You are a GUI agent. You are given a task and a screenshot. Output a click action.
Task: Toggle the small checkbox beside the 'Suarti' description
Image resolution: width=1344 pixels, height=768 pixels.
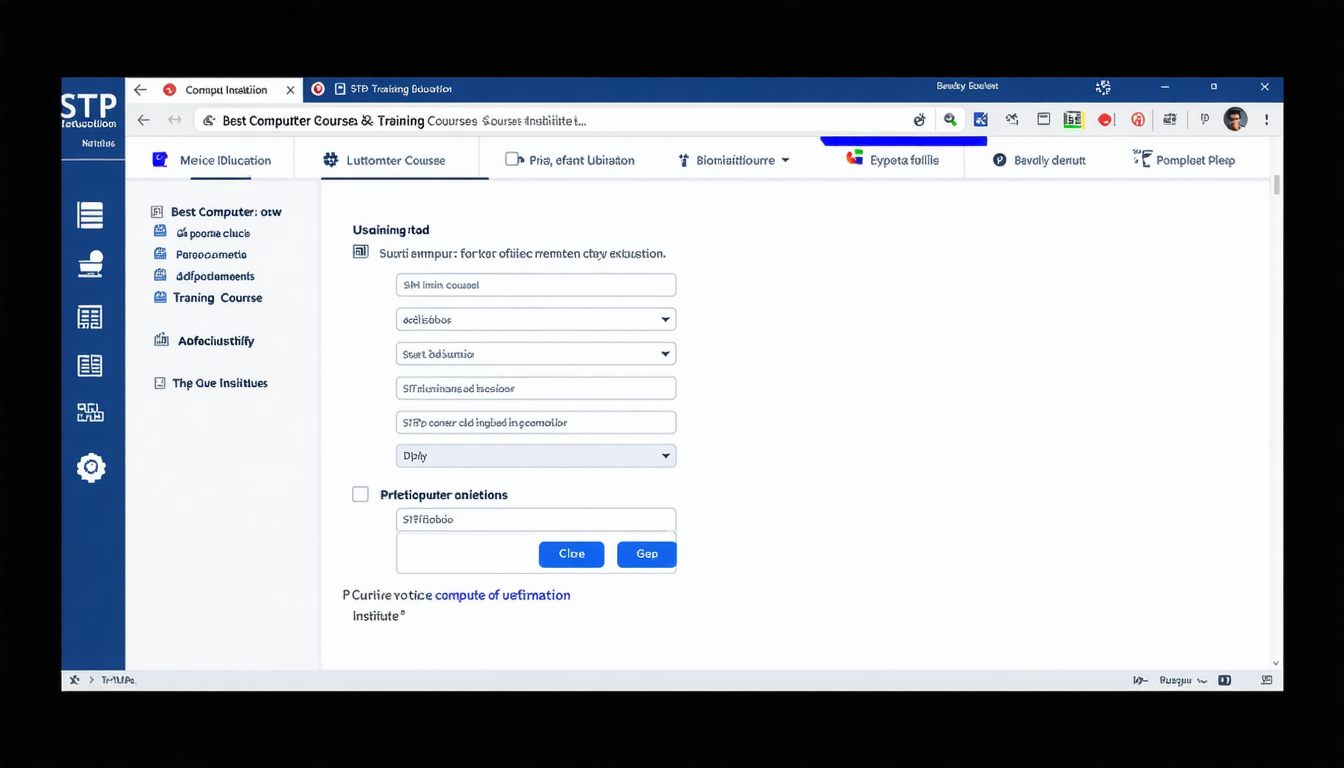tap(361, 252)
